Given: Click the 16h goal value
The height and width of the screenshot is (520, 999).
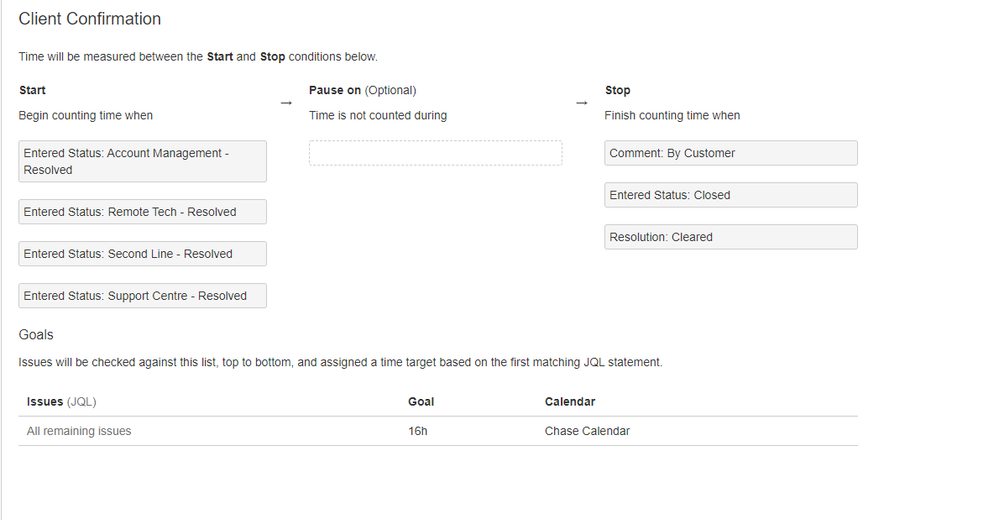Looking at the screenshot, I should pos(418,431).
